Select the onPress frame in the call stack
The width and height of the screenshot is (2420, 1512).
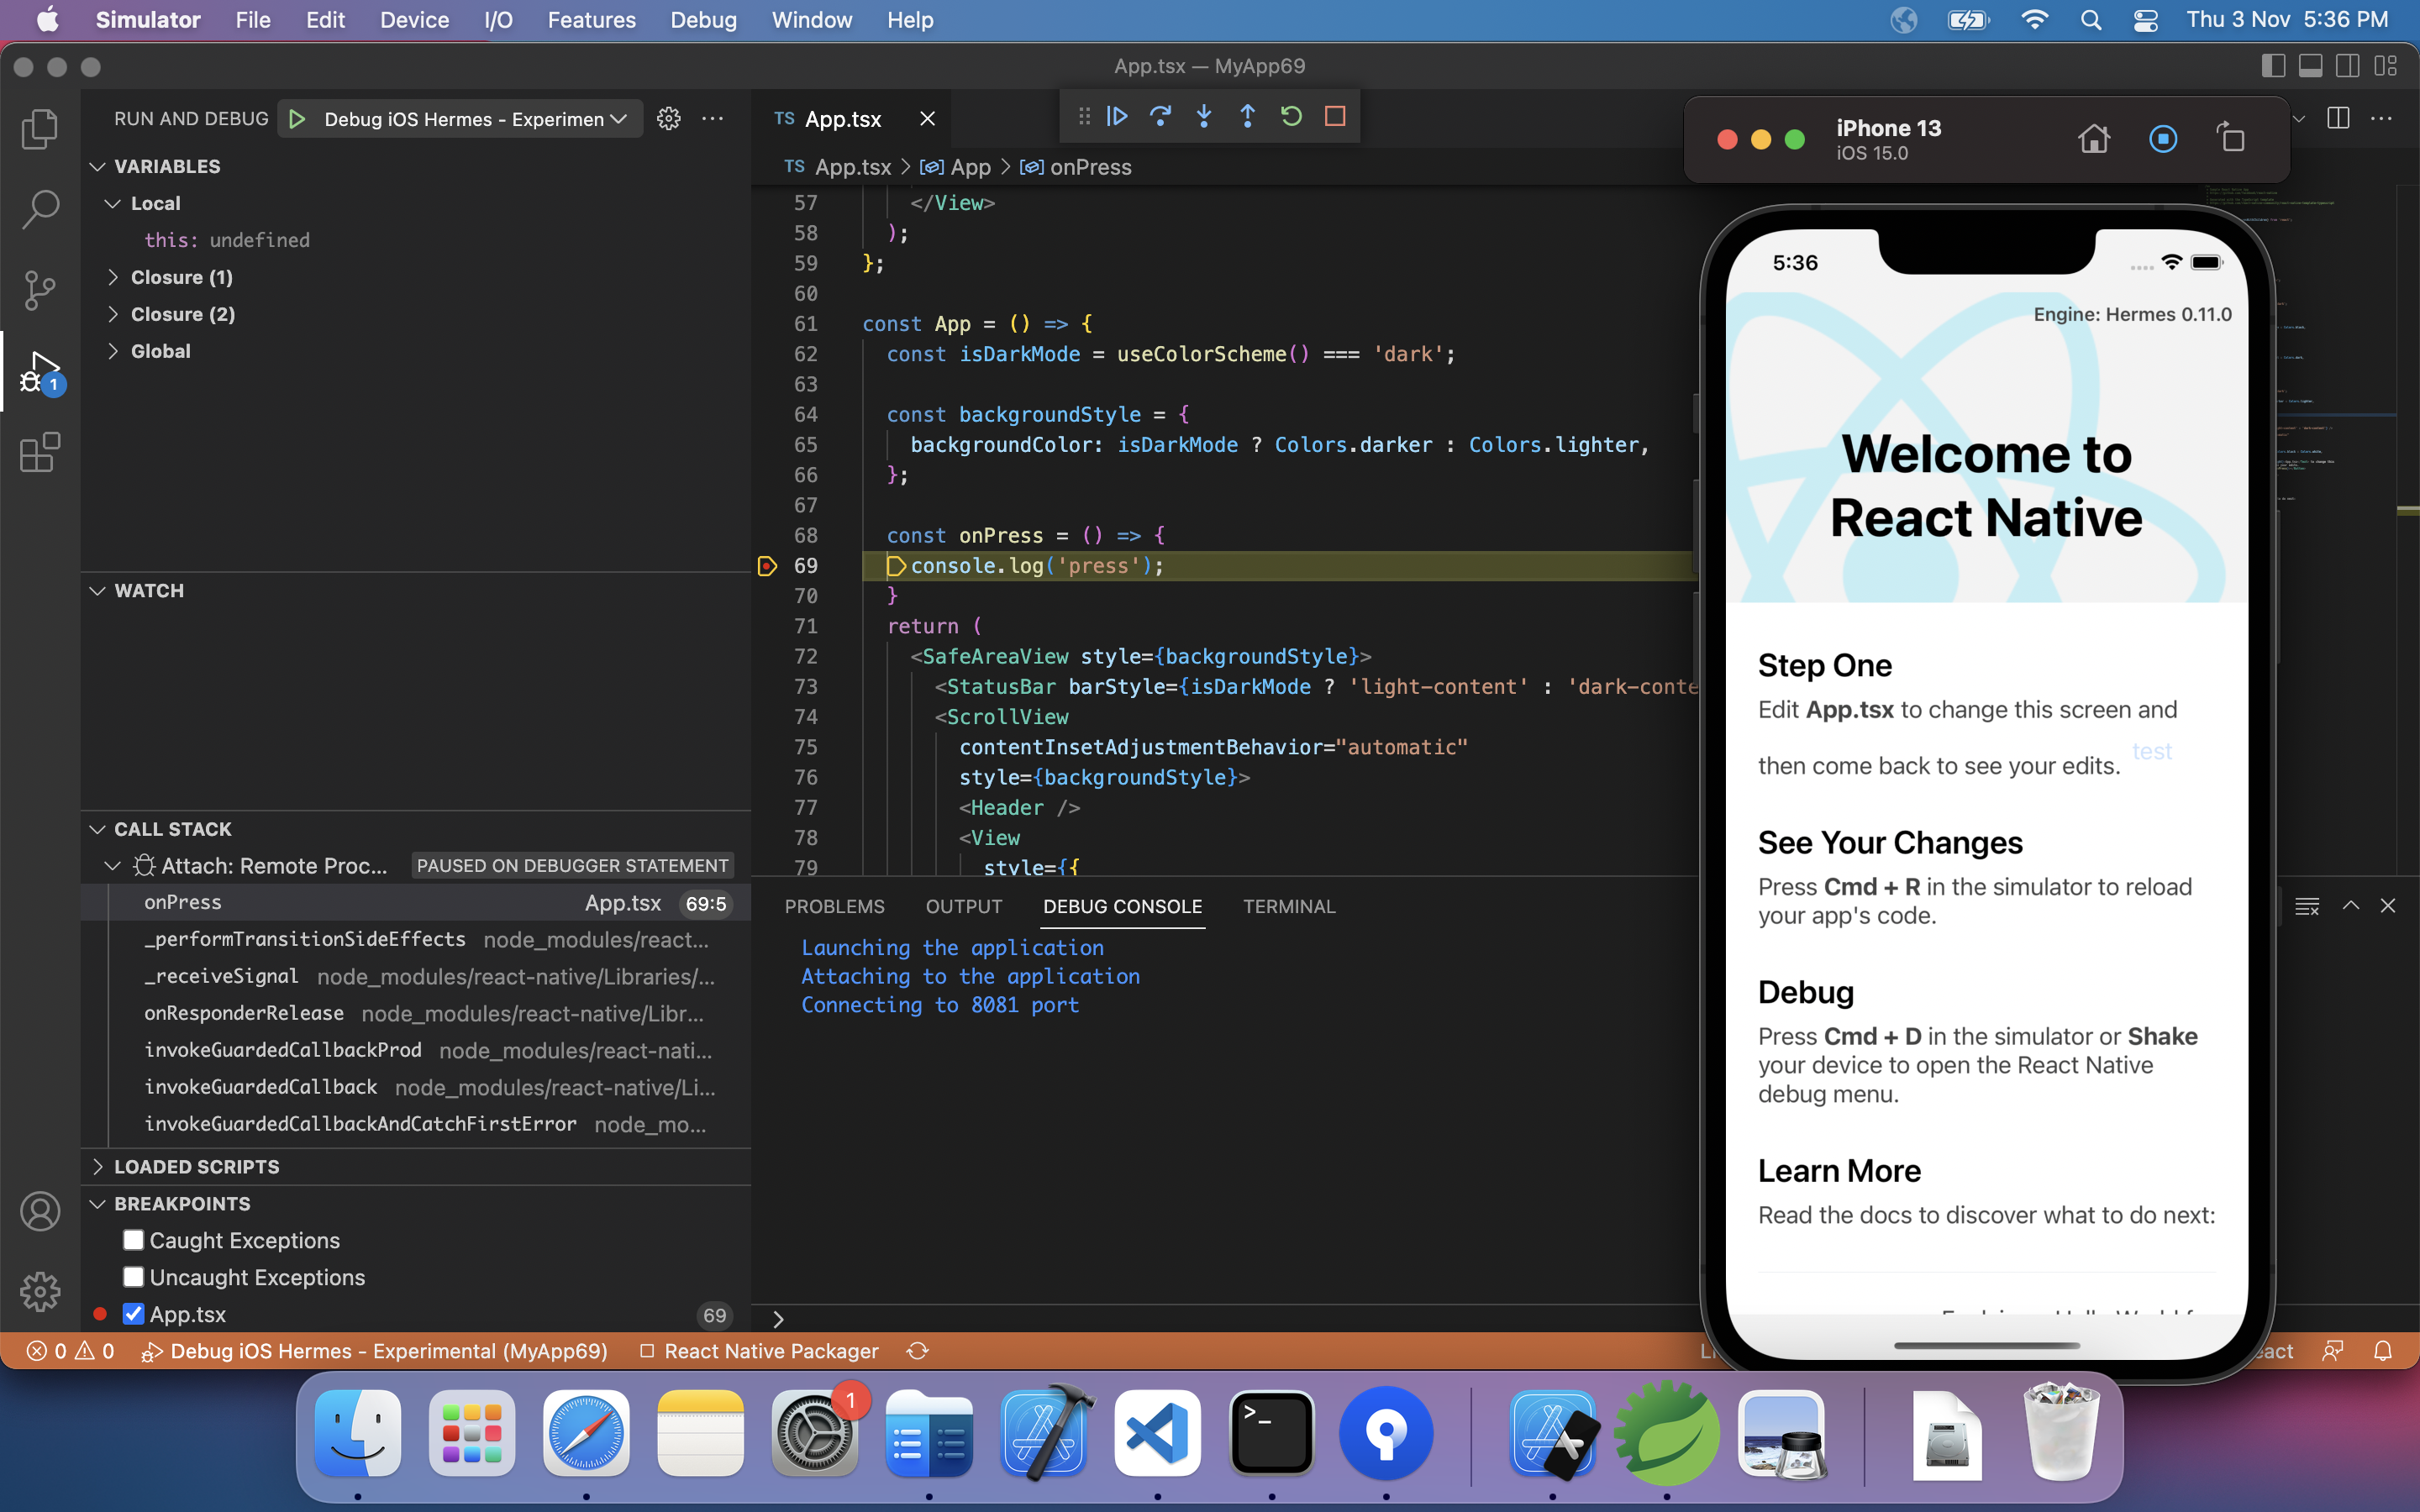point(184,901)
